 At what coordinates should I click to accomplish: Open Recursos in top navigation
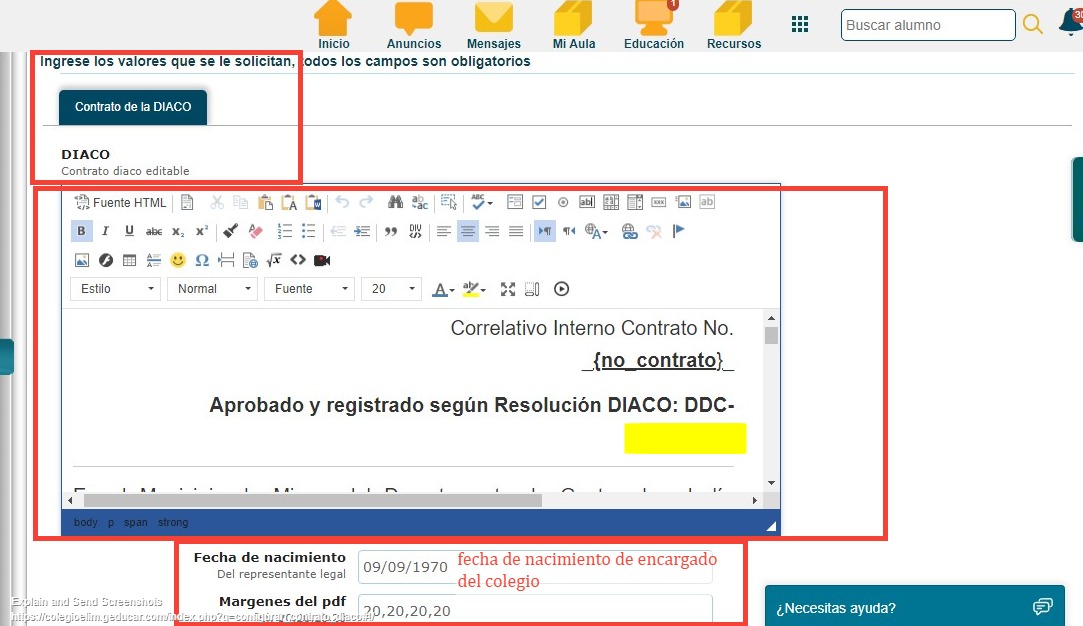[x=734, y=26]
